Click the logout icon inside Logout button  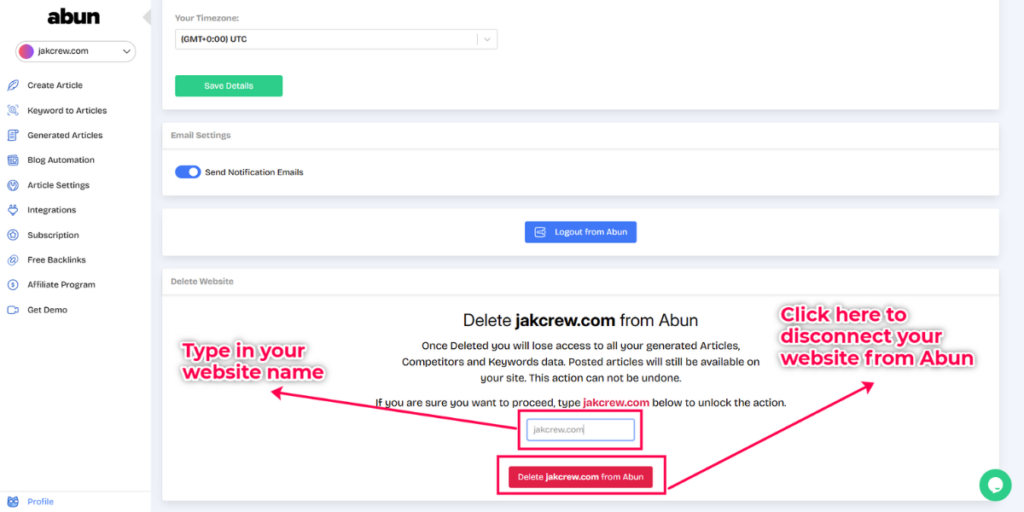click(x=540, y=232)
